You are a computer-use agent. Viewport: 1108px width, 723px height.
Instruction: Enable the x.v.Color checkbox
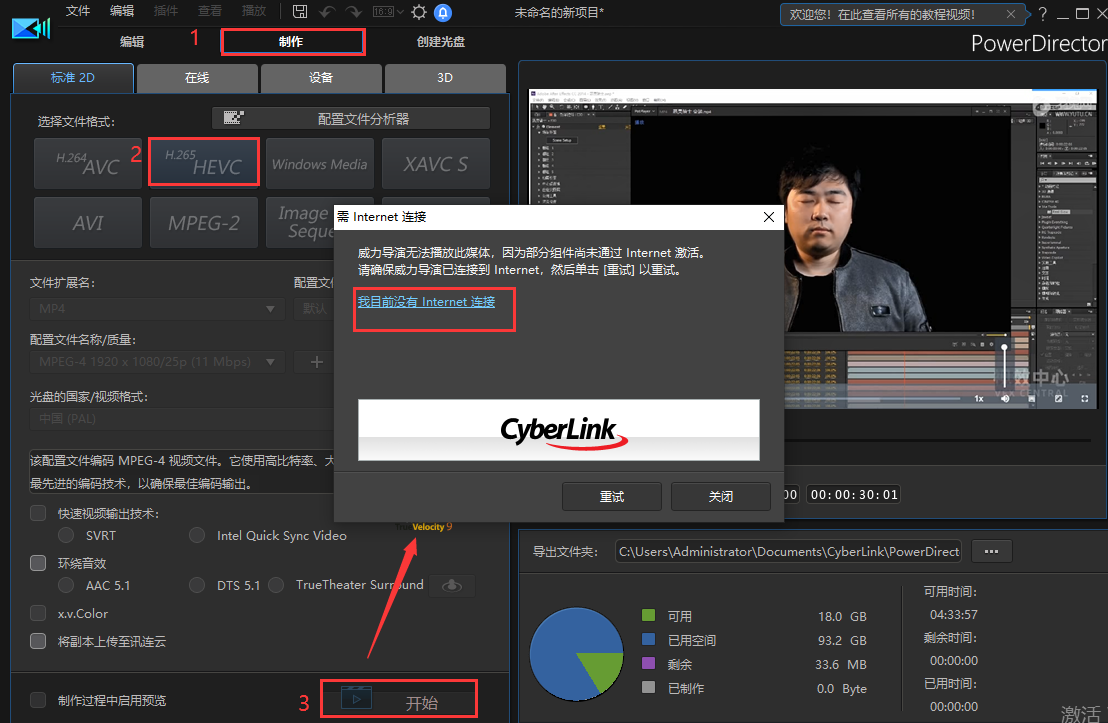(38, 613)
